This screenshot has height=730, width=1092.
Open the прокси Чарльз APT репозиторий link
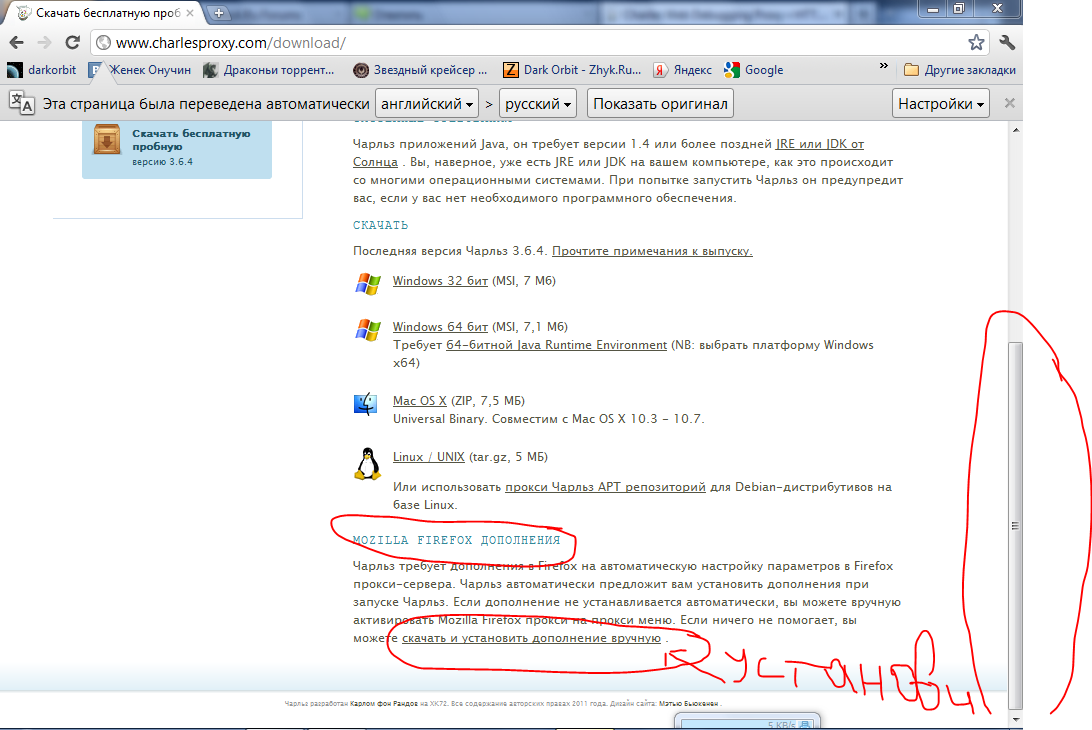pyautogui.click(x=605, y=487)
